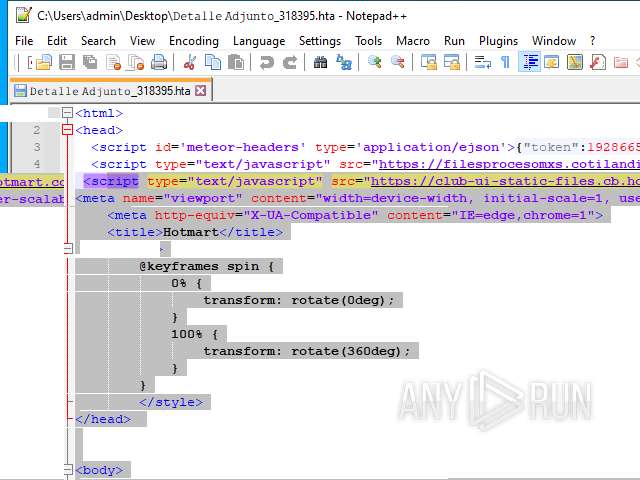Paste clipboard using the Paste icon

[x=236, y=62]
